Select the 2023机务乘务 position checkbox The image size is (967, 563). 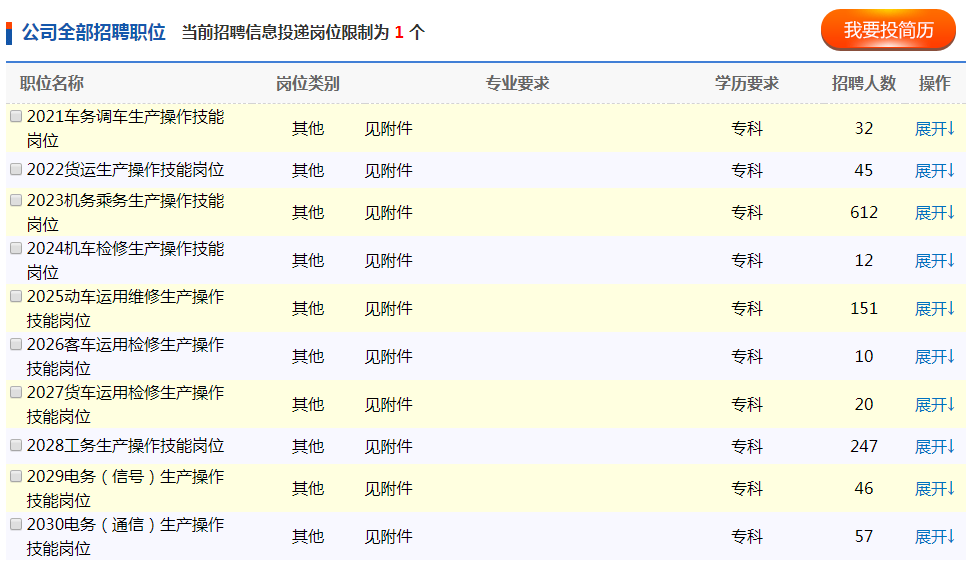coord(16,200)
